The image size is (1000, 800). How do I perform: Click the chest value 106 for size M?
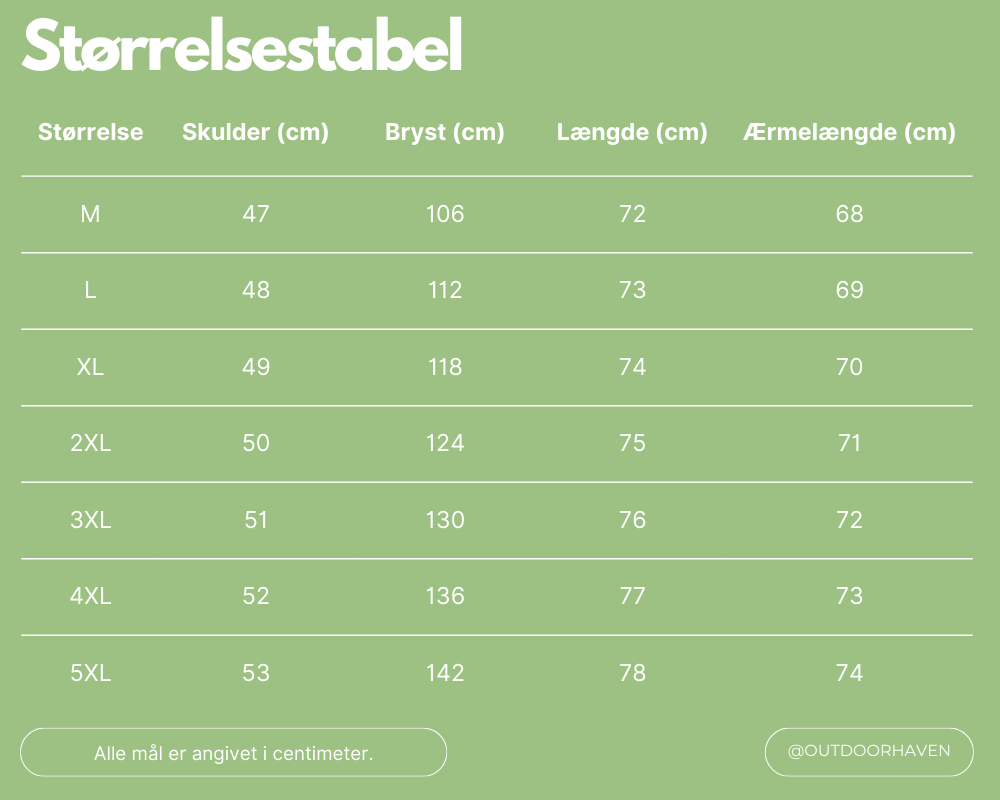444,214
